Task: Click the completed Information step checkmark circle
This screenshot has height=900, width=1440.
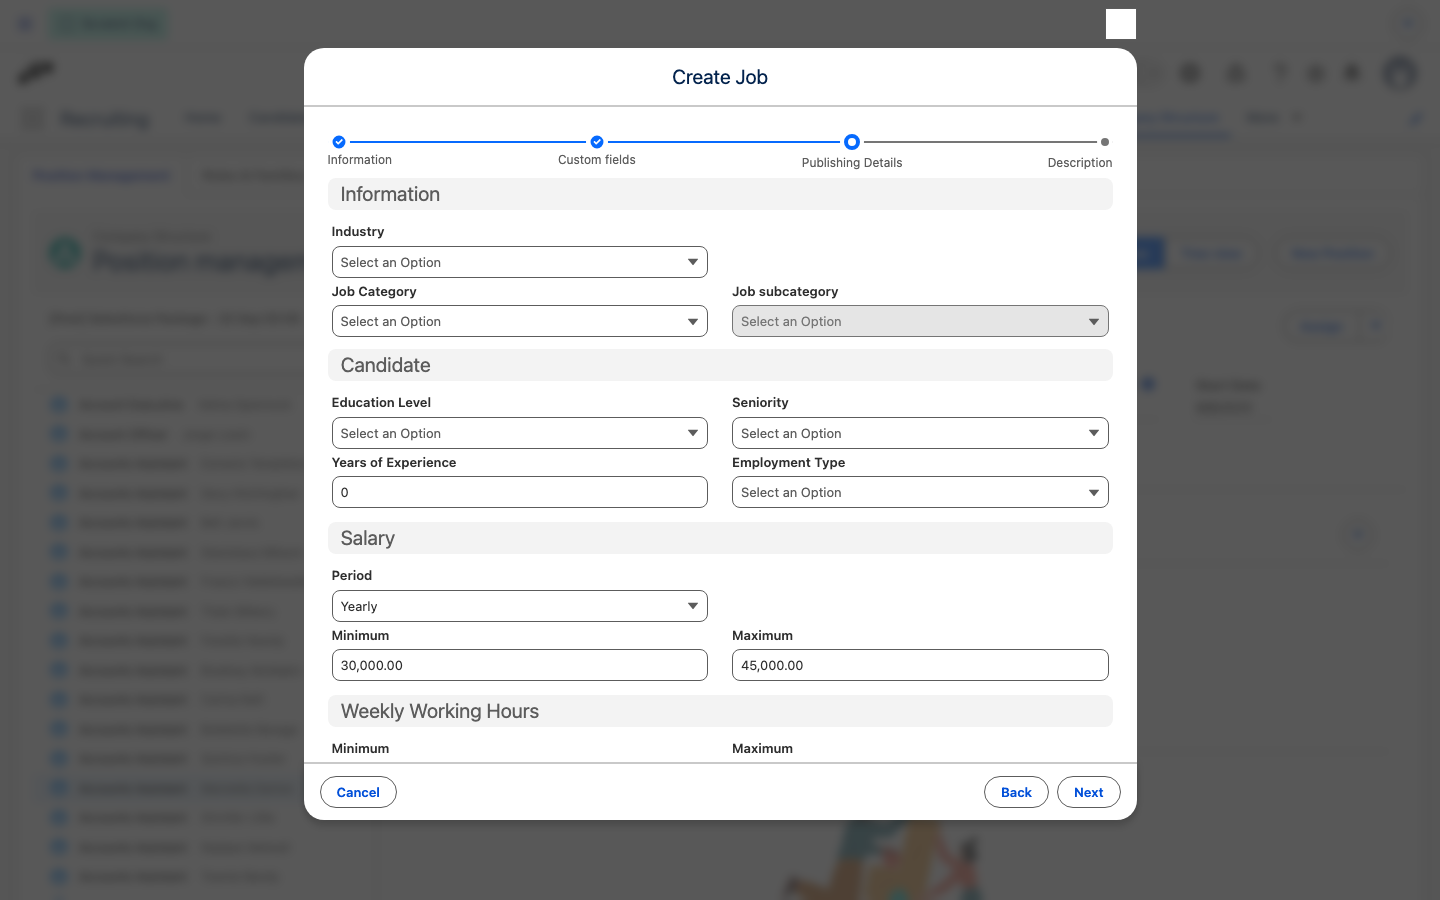Action: 339,142
